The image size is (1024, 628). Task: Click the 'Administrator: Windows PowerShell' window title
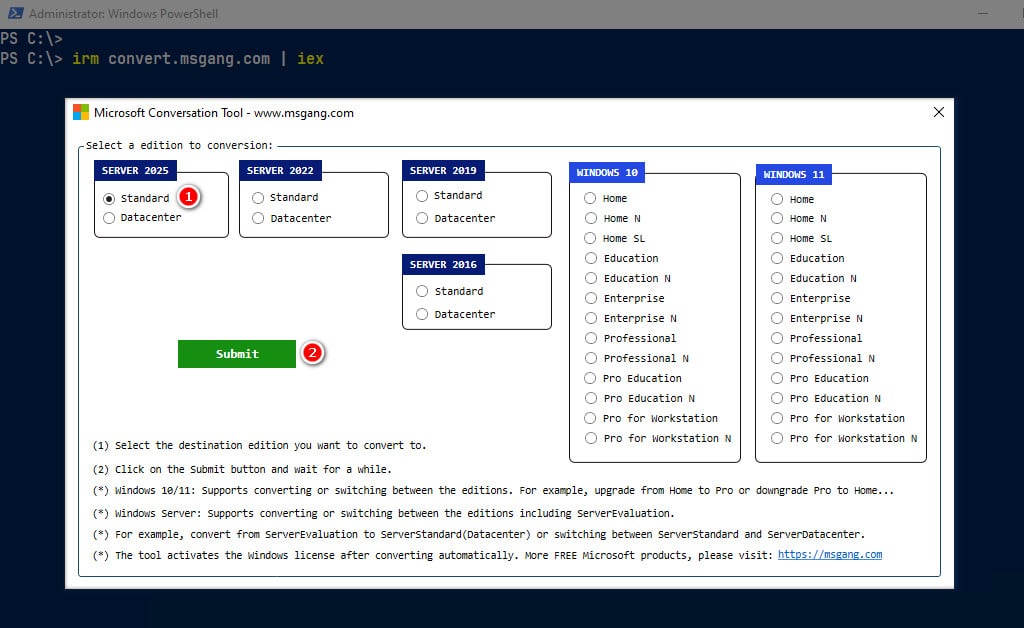pos(123,14)
